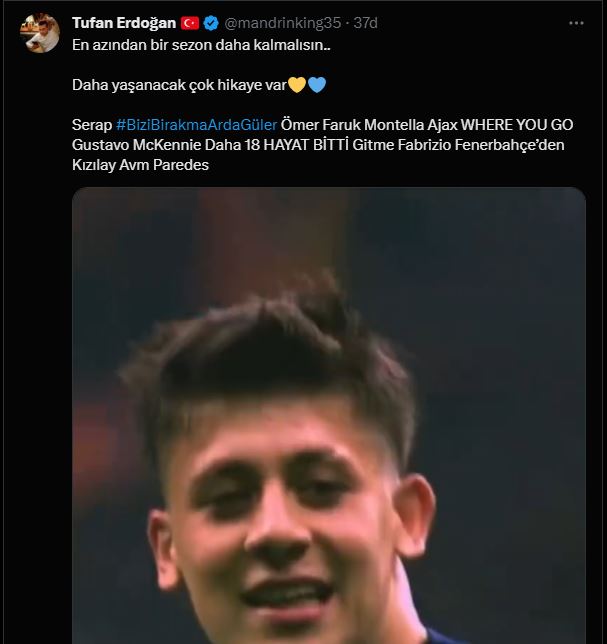
Task: Open the Tufan Erdoğan display name link
Action: (x=124, y=22)
